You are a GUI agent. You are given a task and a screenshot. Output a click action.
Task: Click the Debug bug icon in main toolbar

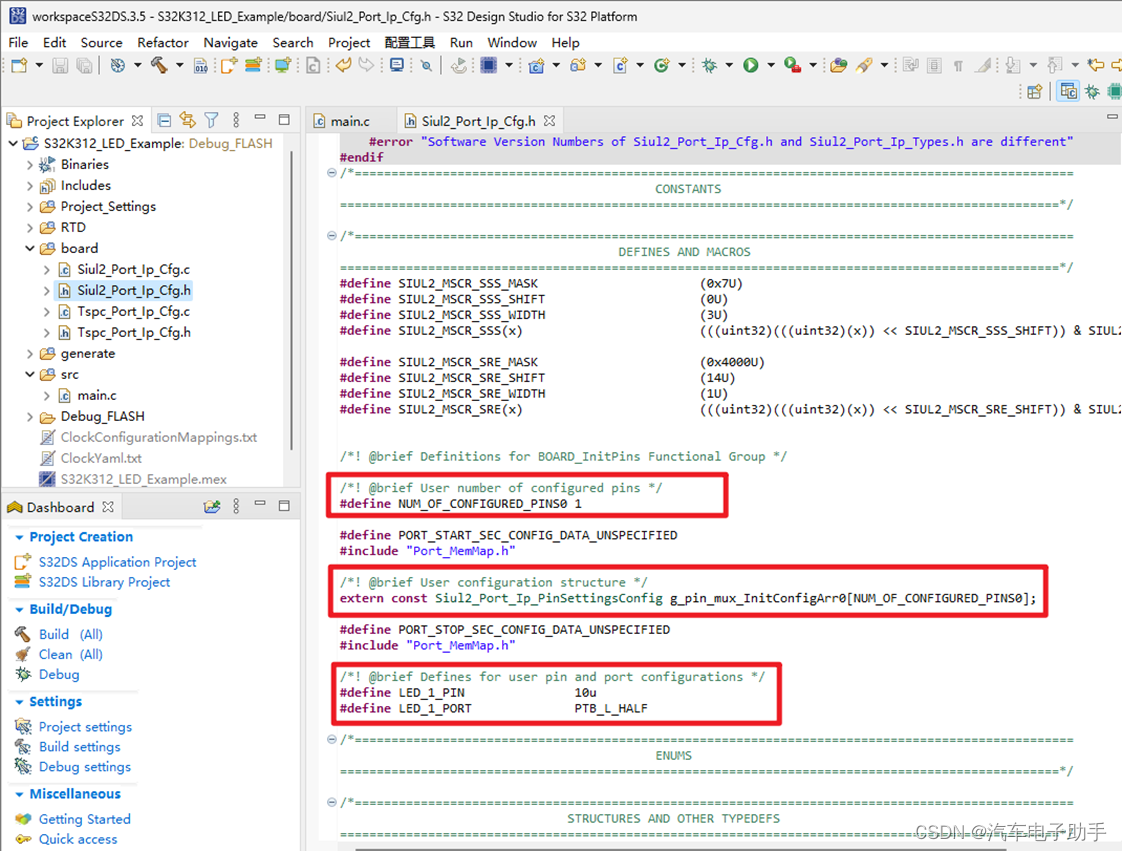coord(709,66)
